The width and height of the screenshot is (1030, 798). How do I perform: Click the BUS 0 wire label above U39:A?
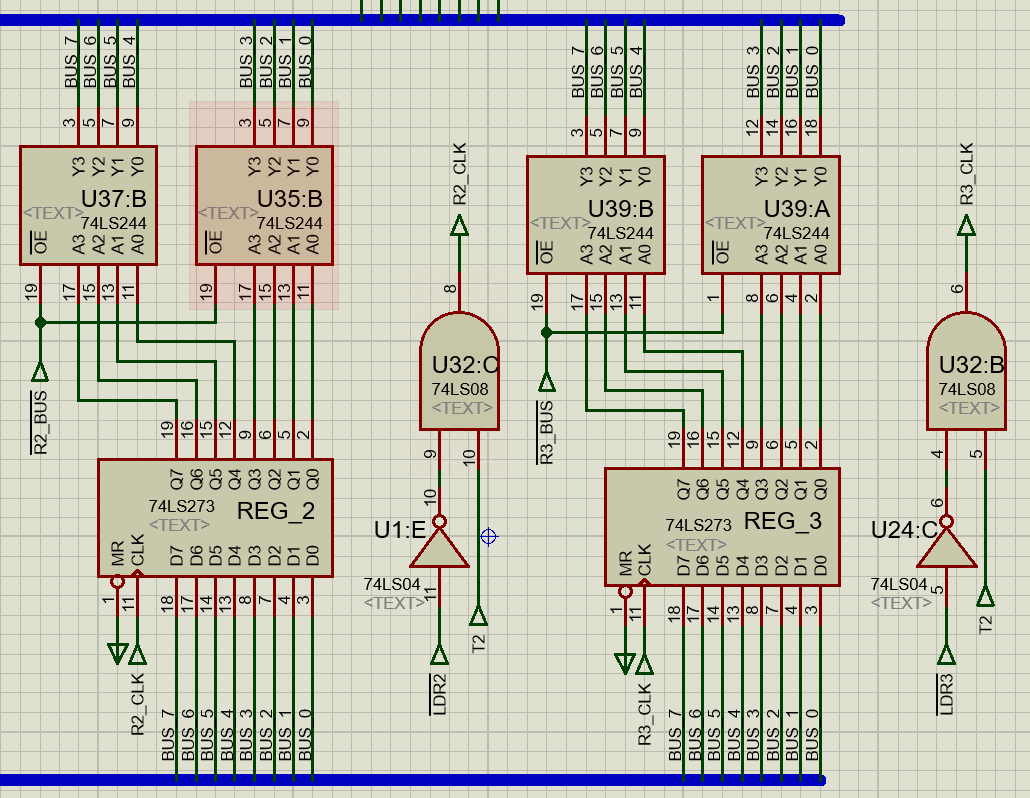click(812, 72)
